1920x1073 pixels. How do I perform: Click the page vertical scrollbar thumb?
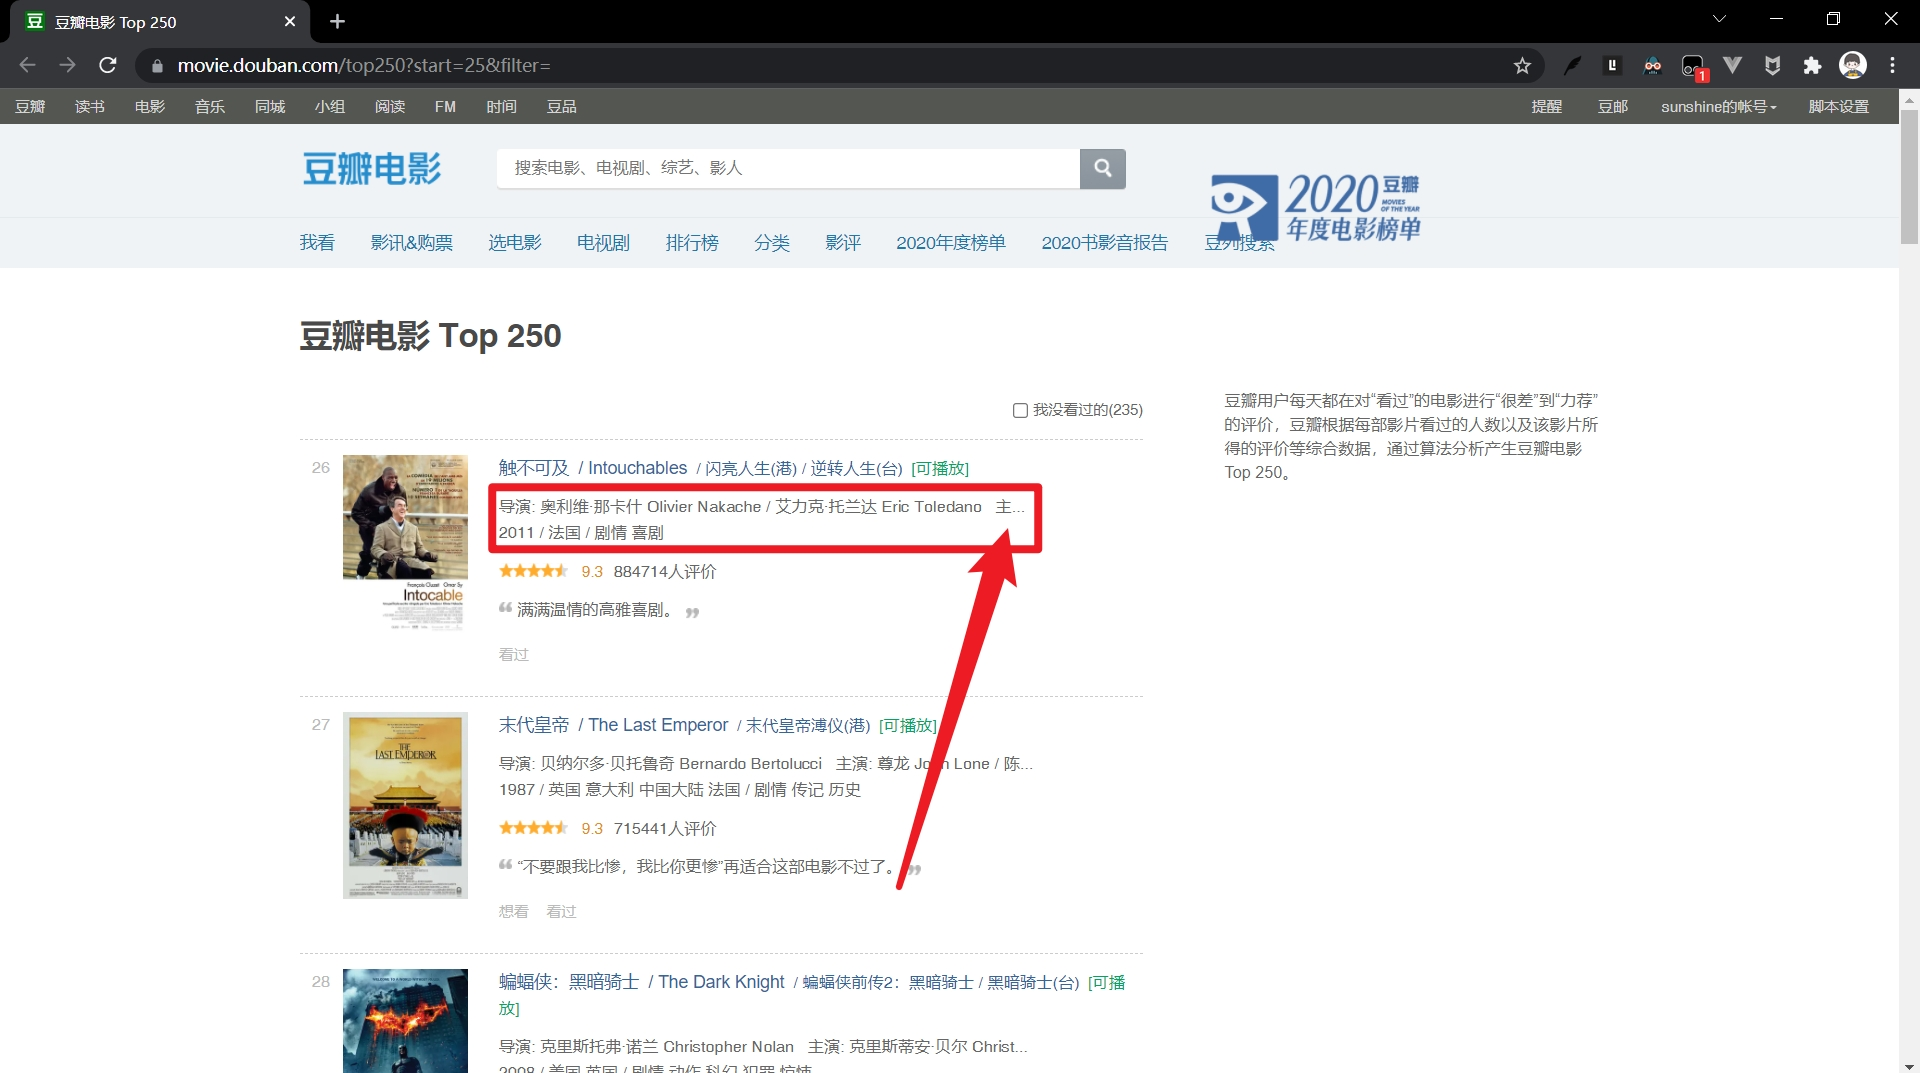coord(1909,177)
